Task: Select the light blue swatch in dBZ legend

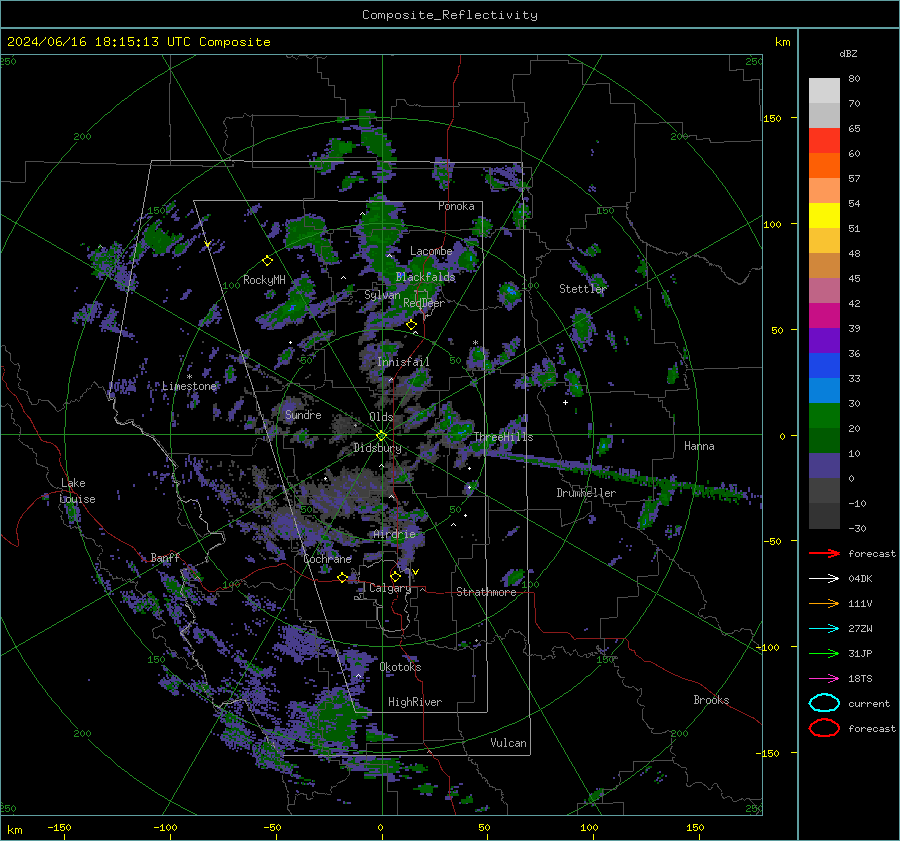Action: (x=824, y=390)
